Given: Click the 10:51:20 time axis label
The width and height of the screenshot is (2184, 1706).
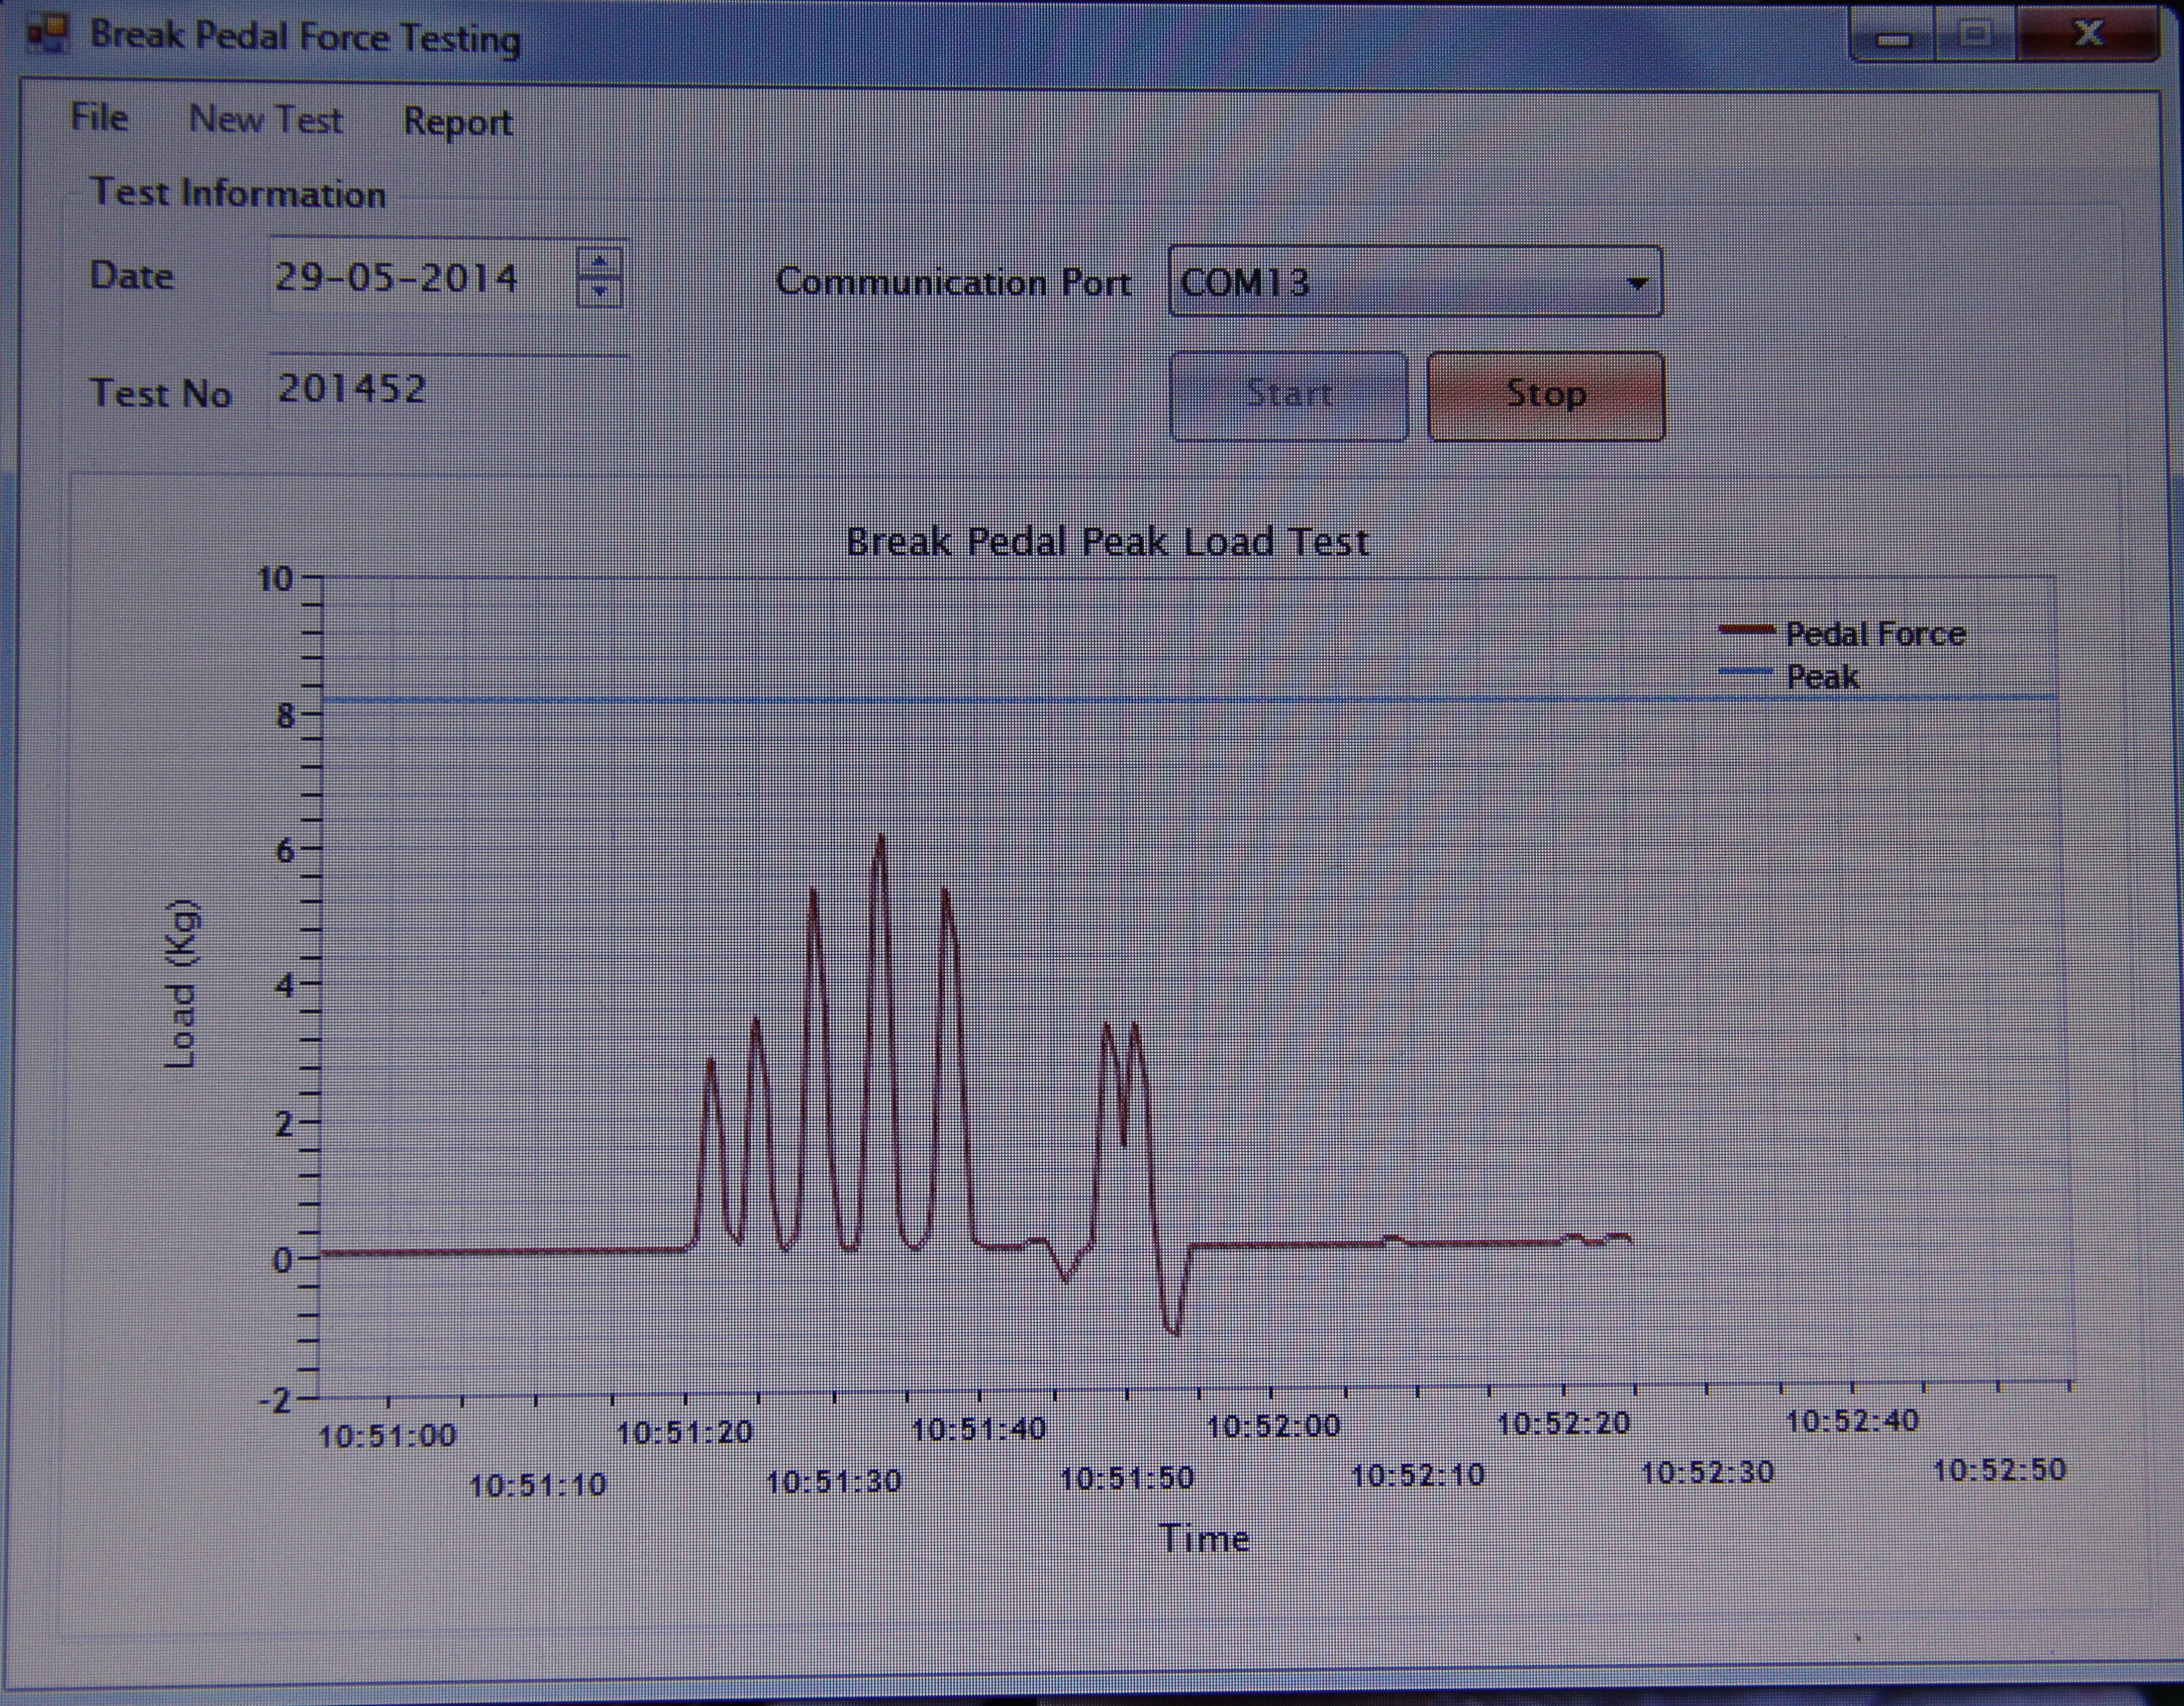Looking at the screenshot, I should [x=684, y=1432].
